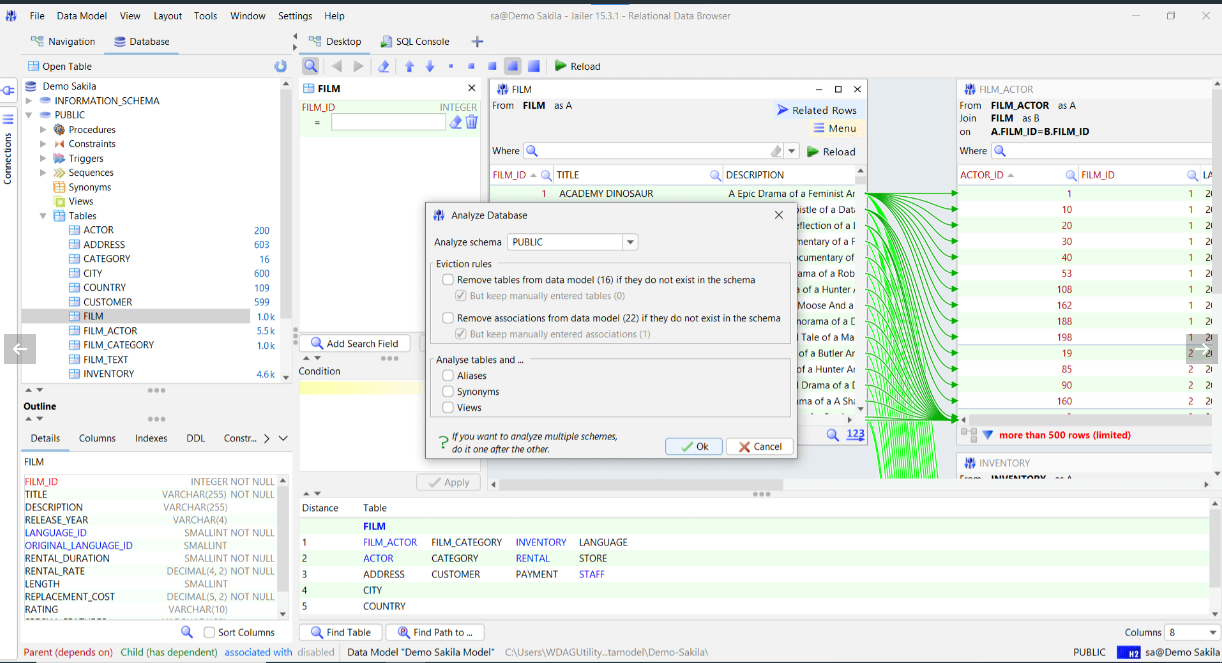Image resolution: width=1222 pixels, height=663 pixels.
Task: Open the Analyze schema PUBLIC dropdown
Action: click(629, 242)
